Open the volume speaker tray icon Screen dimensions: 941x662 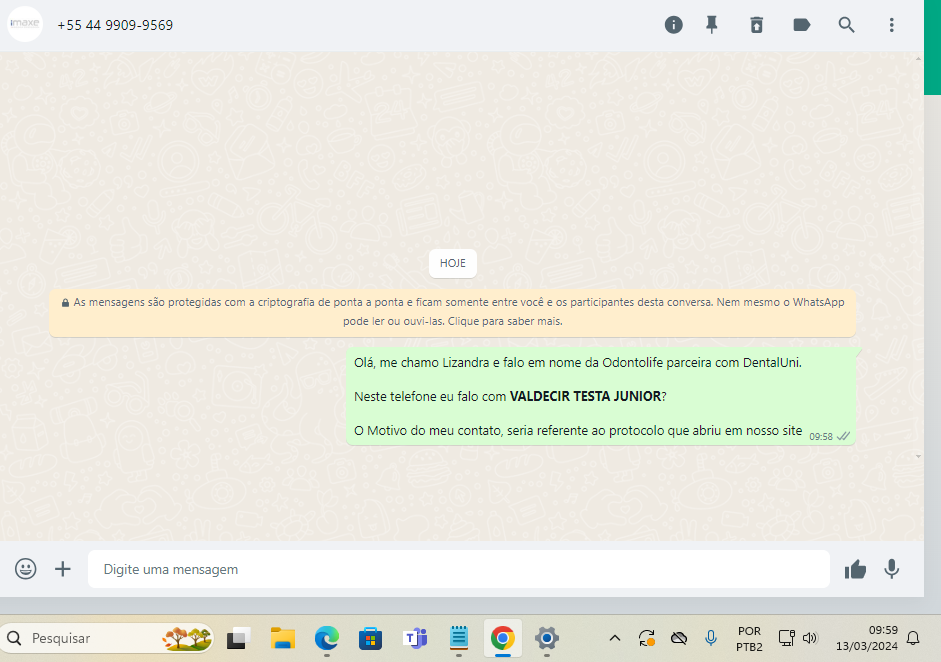[810, 638]
